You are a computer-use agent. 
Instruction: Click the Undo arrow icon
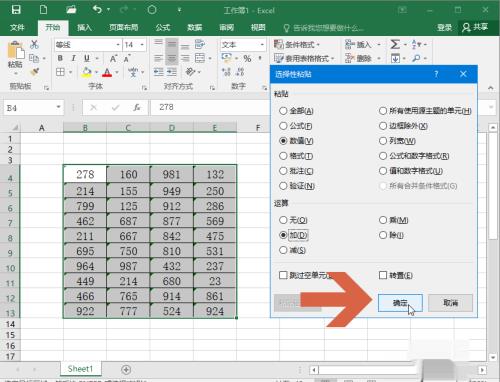pos(97,10)
